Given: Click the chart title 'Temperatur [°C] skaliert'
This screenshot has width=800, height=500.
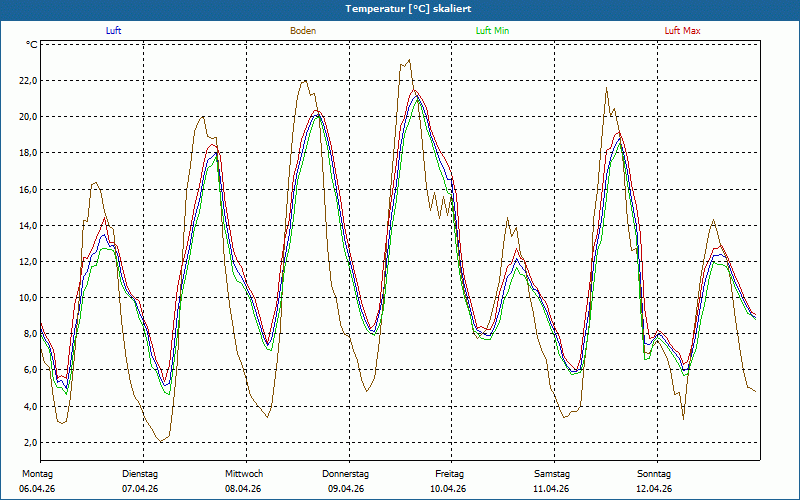Looking at the screenshot, I should [408, 9].
